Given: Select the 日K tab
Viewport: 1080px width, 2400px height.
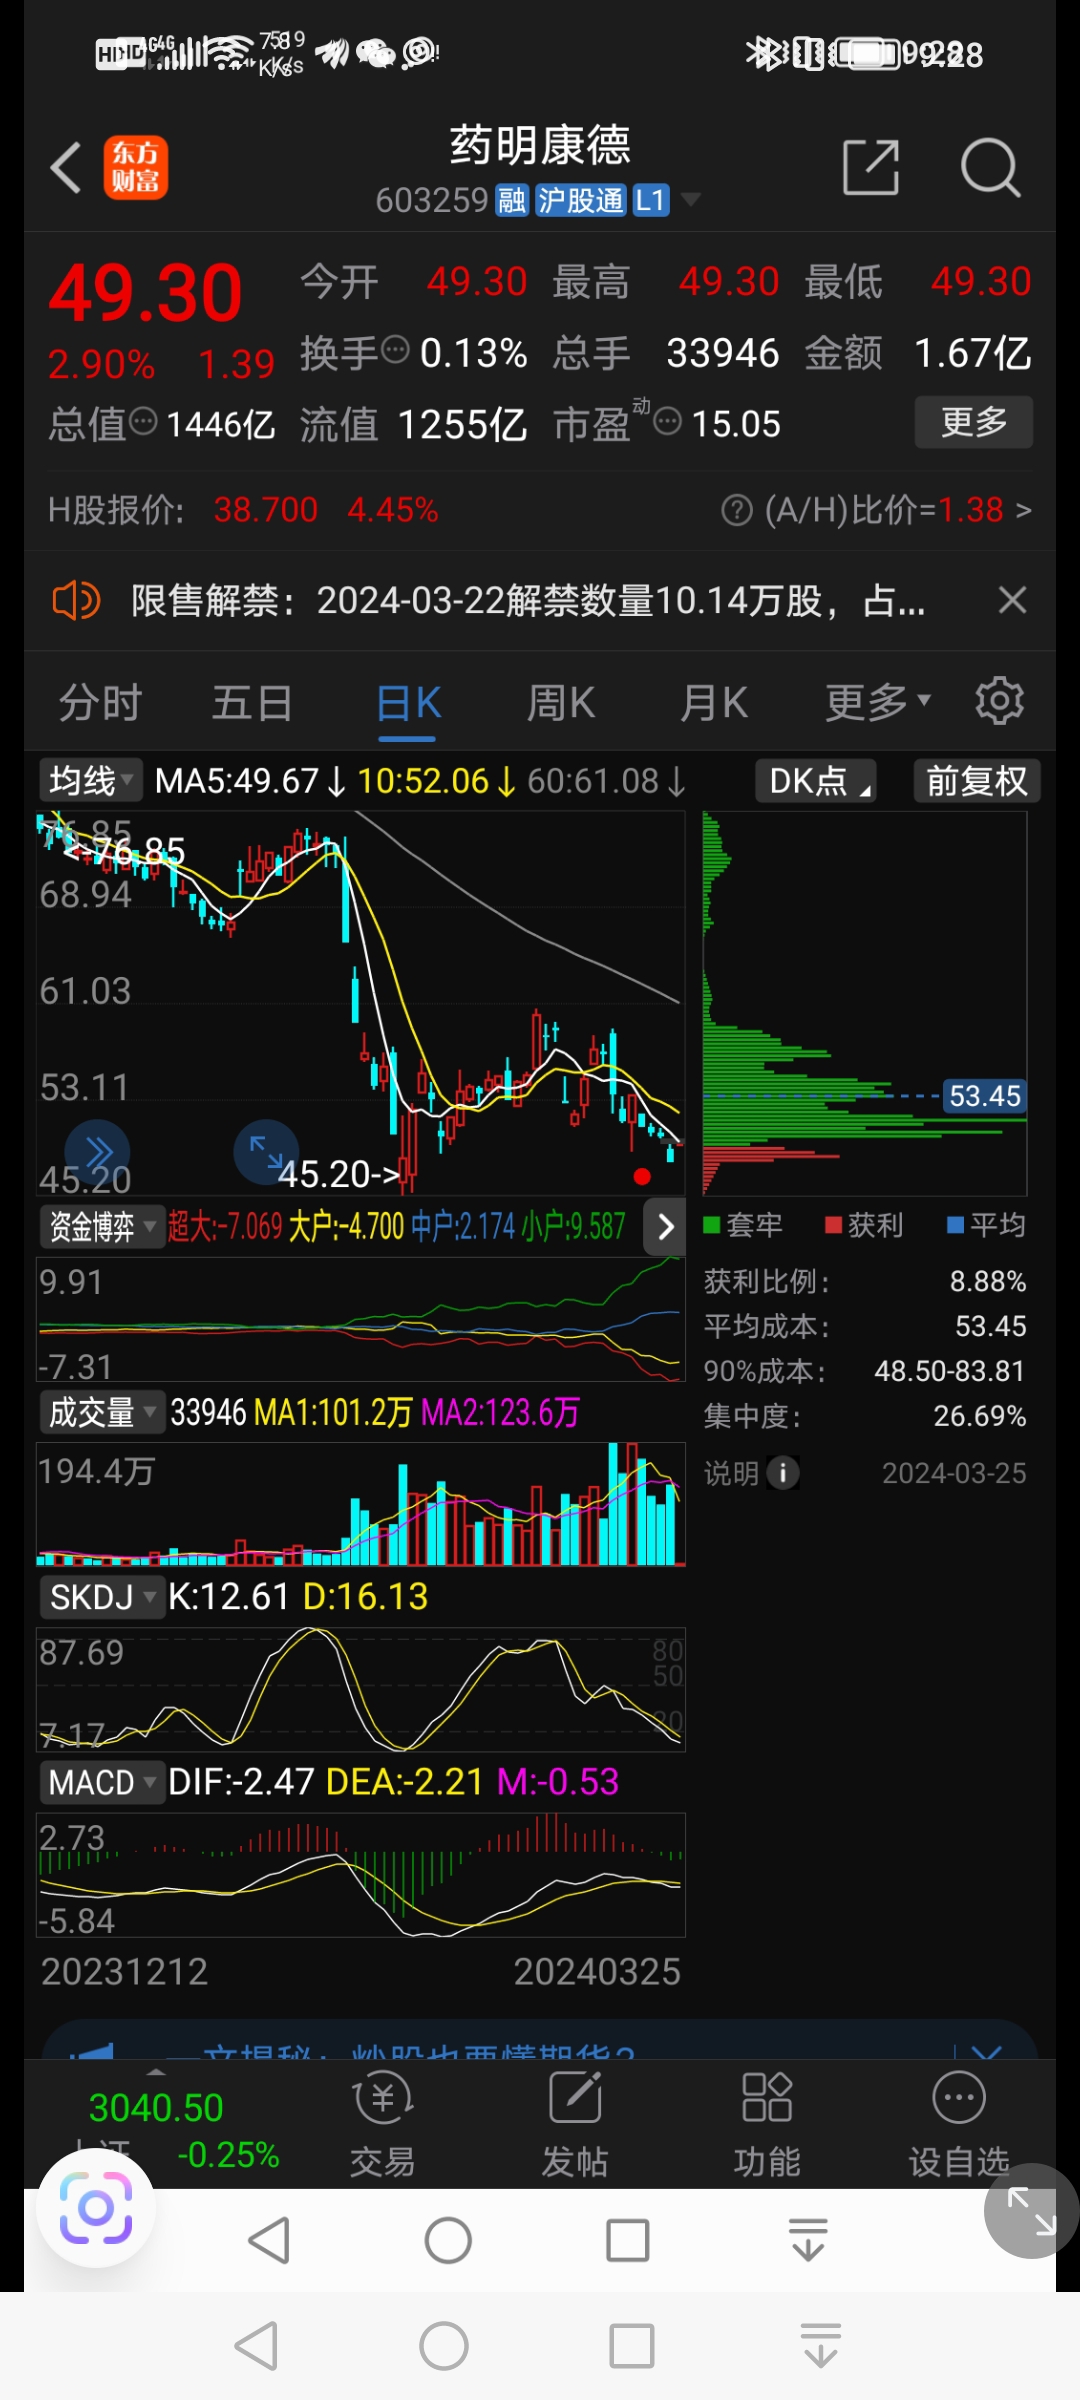Looking at the screenshot, I should pyautogui.click(x=408, y=703).
